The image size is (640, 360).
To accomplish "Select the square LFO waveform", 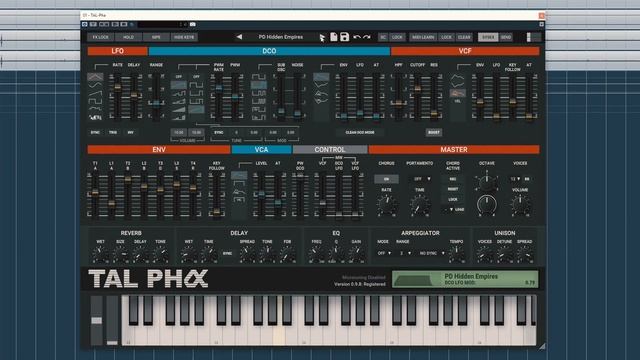I will pos(95,101).
